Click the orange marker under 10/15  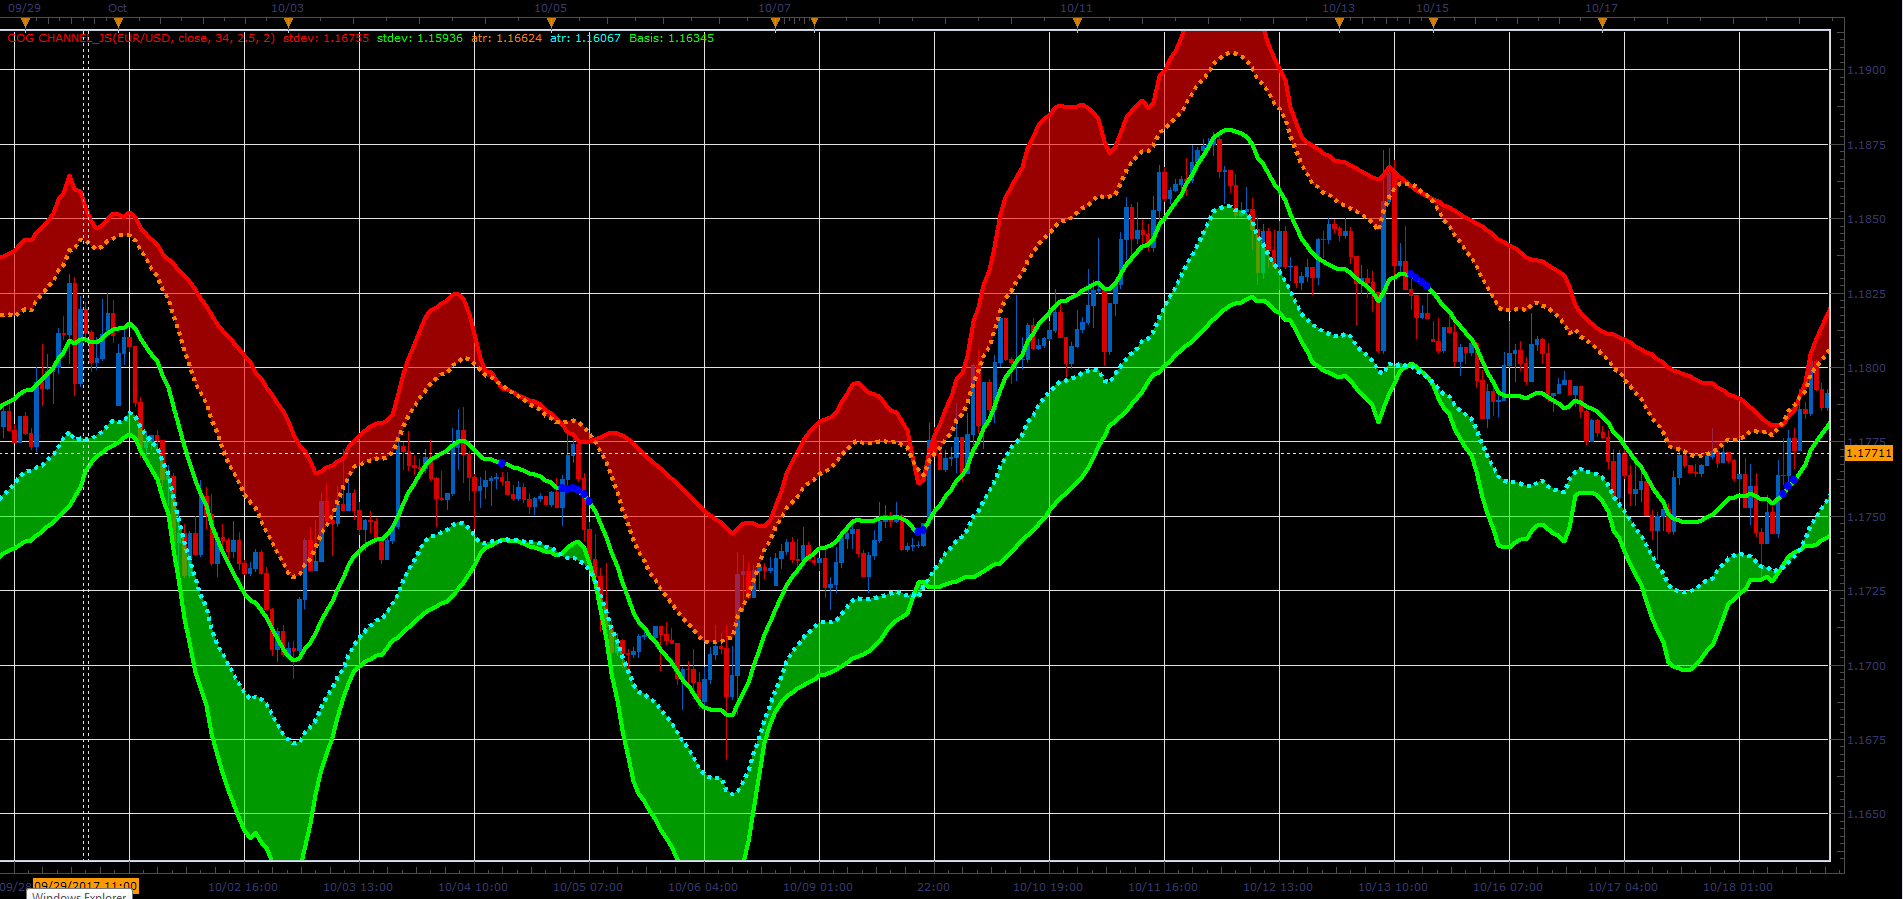pos(1432,22)
